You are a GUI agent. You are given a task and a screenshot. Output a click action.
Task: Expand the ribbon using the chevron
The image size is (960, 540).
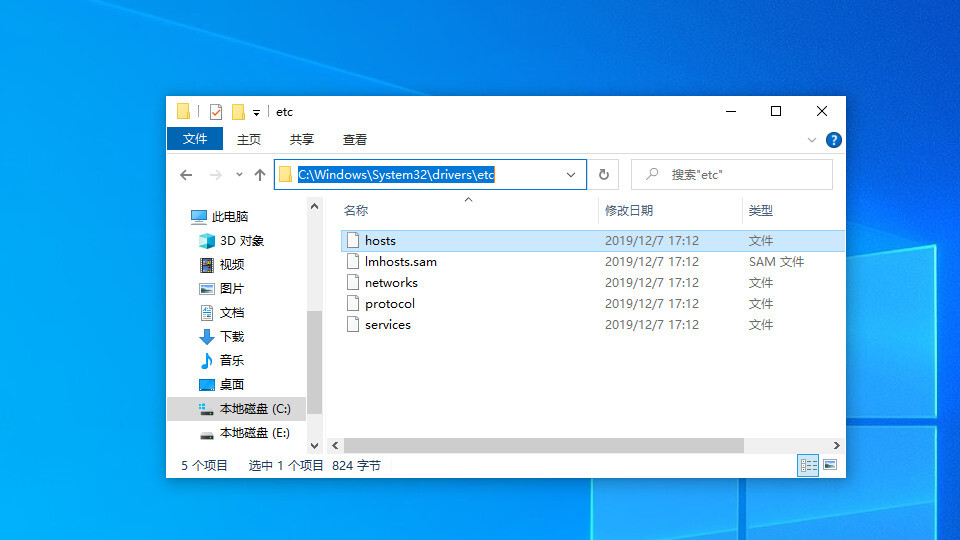(x=812, y=140)
